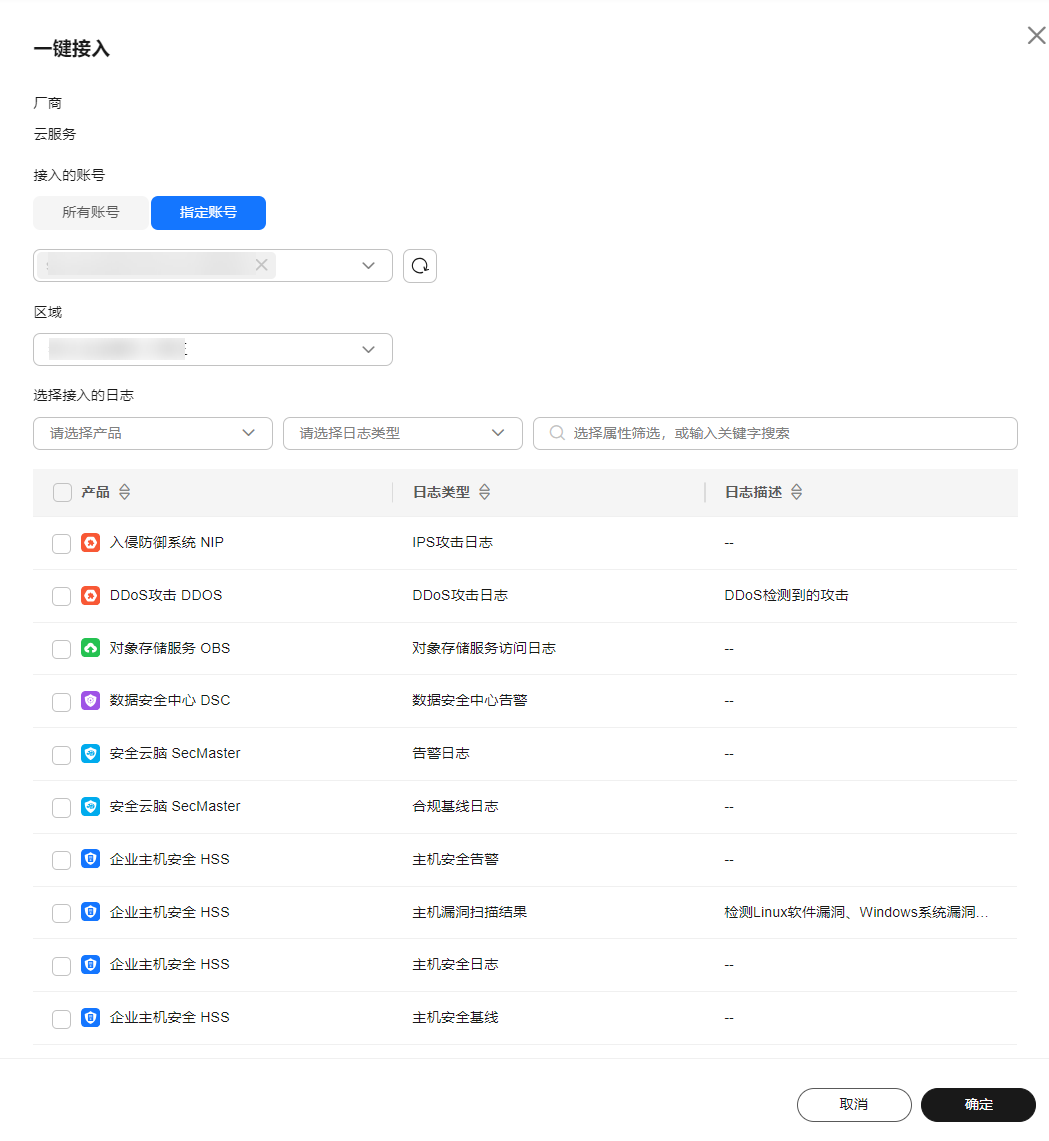
Task: Click the 数据安全中心 DSC product name
Action: click(x=170, y=700)
